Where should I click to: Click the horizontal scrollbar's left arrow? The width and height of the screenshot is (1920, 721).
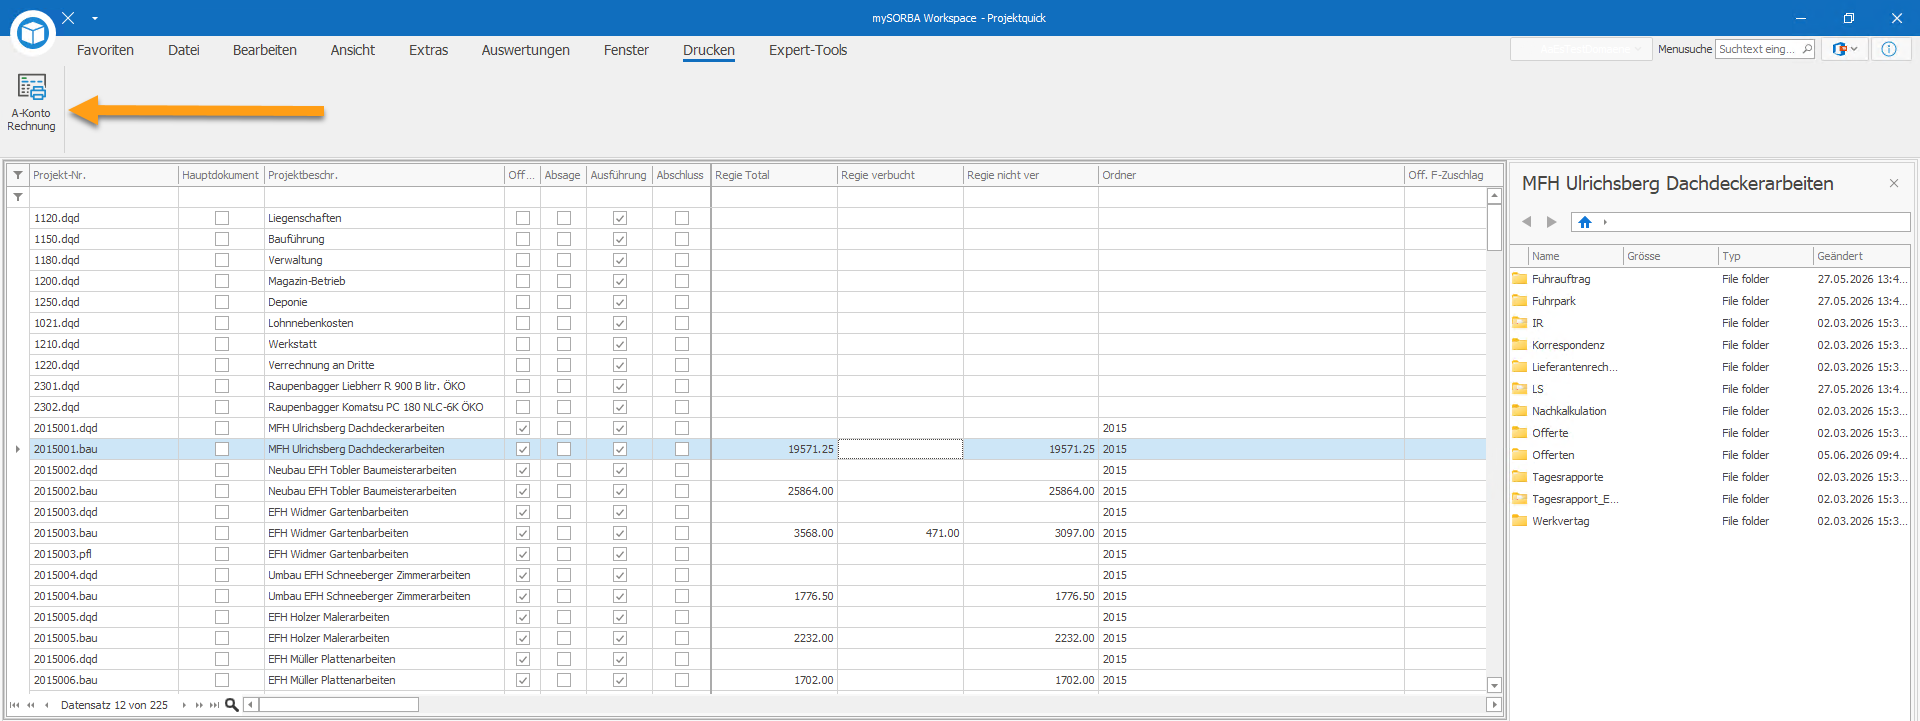click(251, 705)
